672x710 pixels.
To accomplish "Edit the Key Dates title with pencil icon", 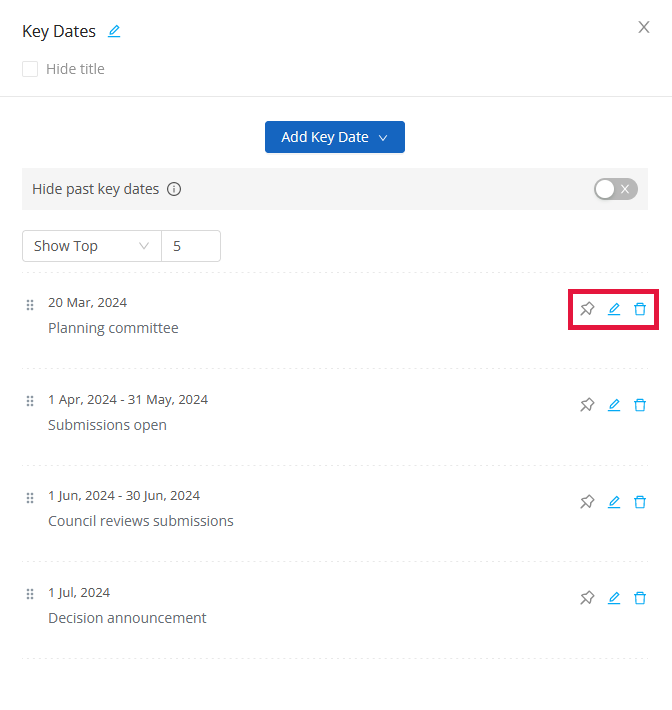I will pos(114,31).
